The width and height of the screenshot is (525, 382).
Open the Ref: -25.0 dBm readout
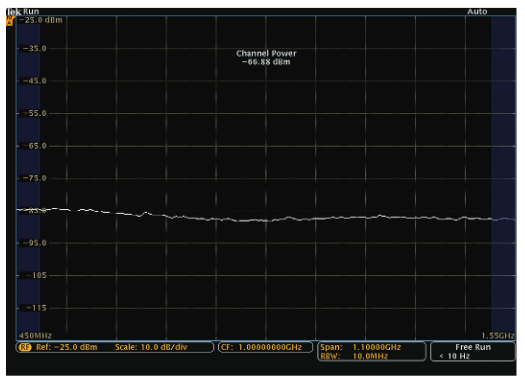pos(67,347)
